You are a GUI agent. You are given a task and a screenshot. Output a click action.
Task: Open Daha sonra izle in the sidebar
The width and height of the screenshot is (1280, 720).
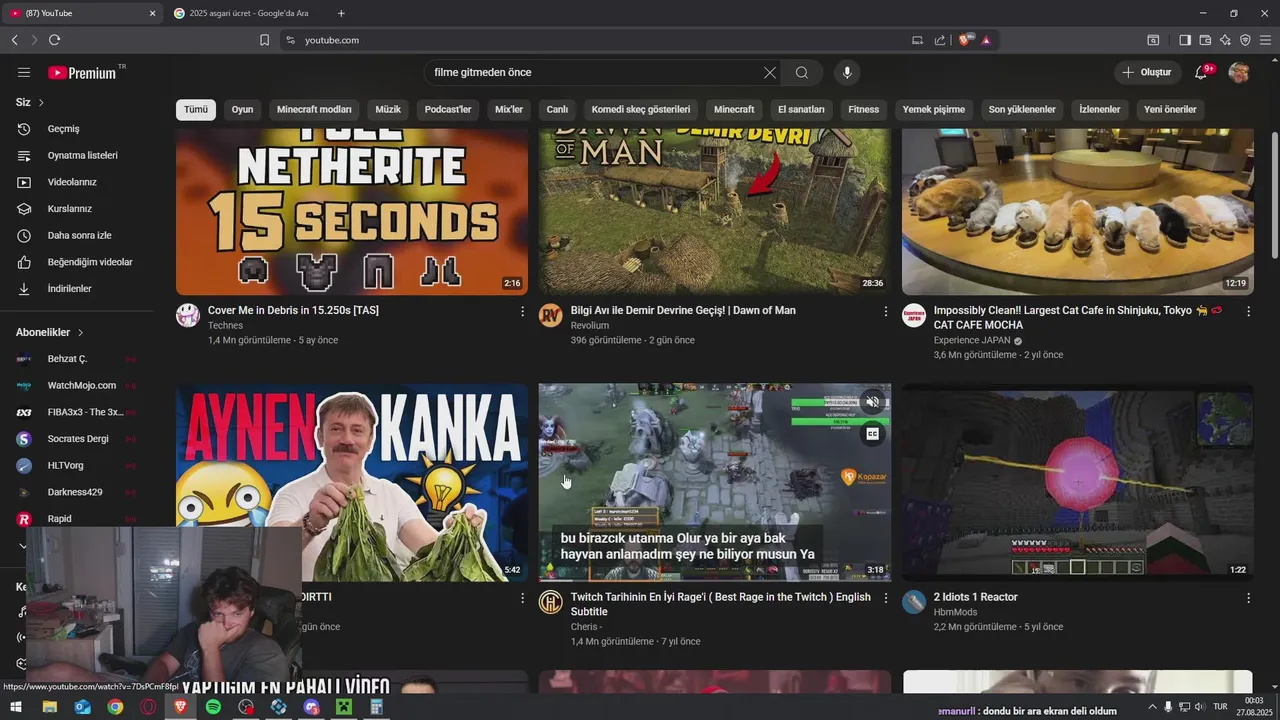click(82, 235)
